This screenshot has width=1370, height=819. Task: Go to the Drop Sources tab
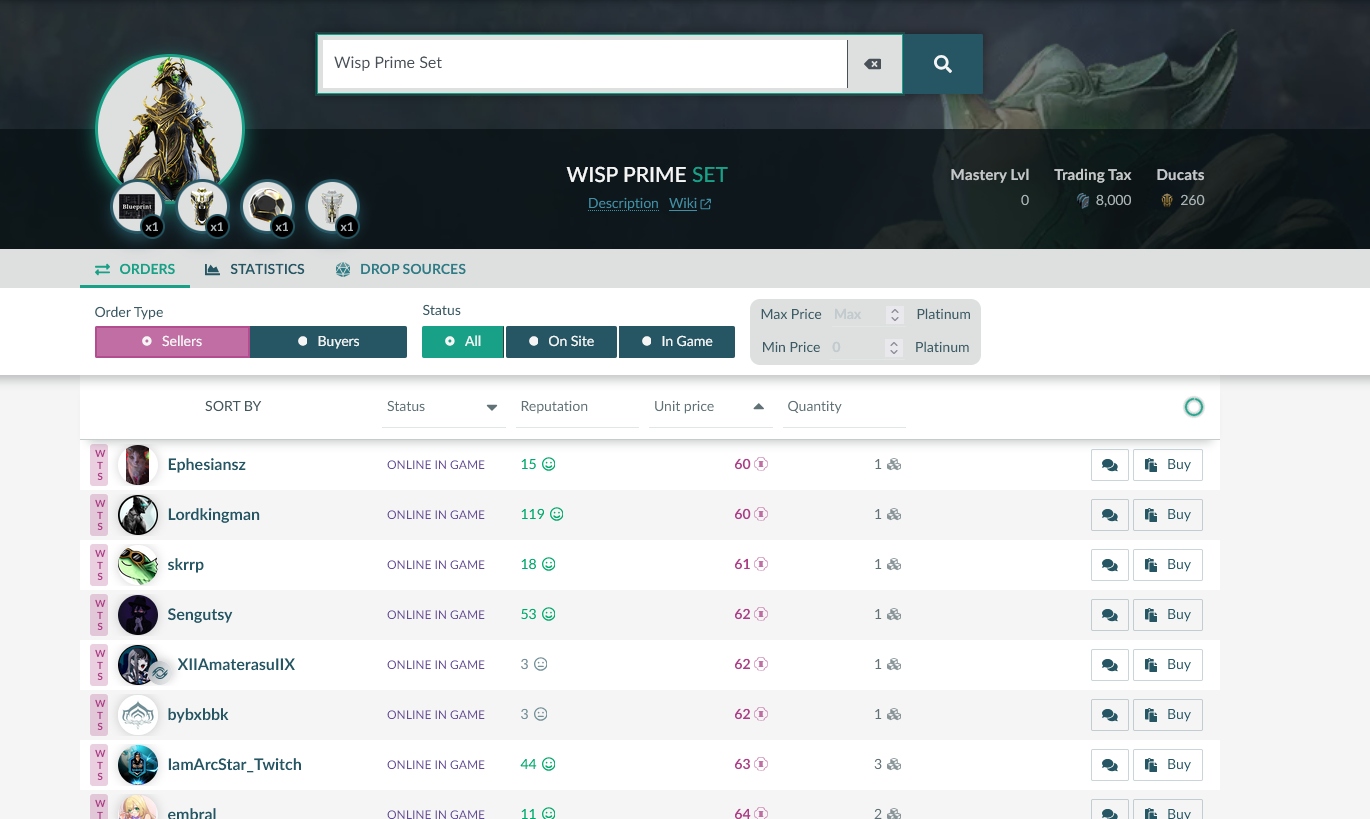(x=400, y=269)
